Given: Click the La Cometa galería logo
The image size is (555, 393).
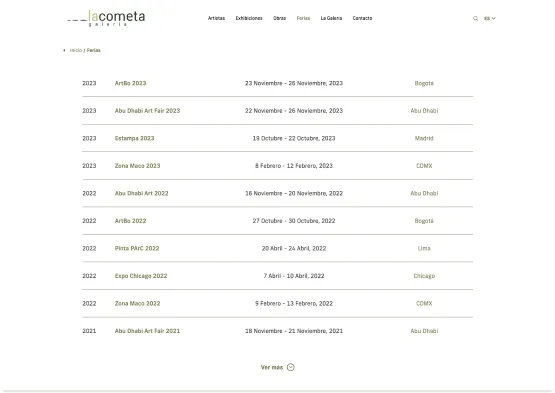Looking at the screenshot, I should point(106,18).
